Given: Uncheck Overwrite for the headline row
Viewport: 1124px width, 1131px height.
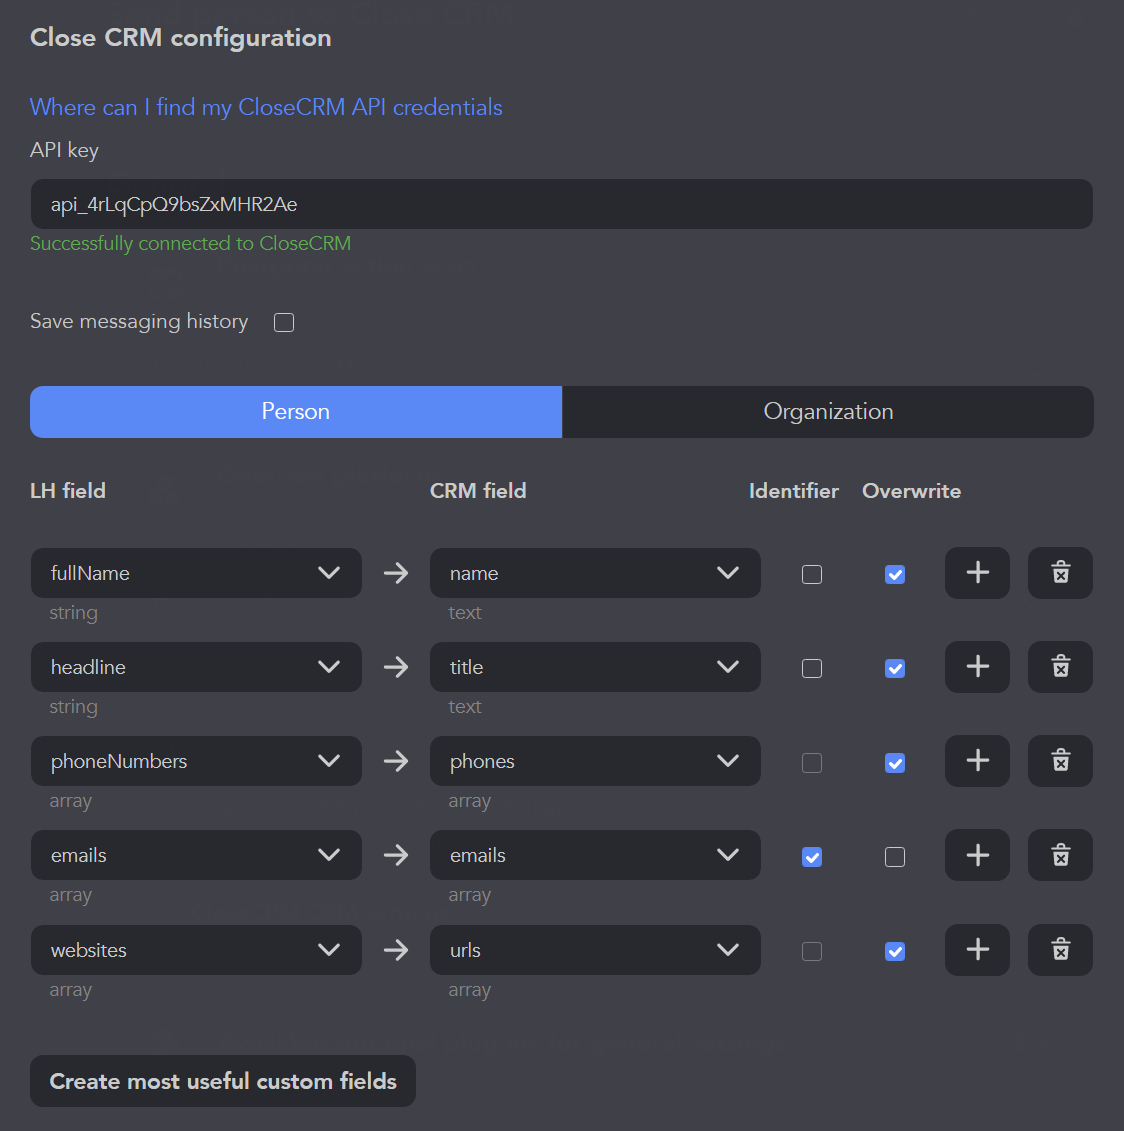Looking at the screenshot, I should pyautogui.click(x=895, y=669).
